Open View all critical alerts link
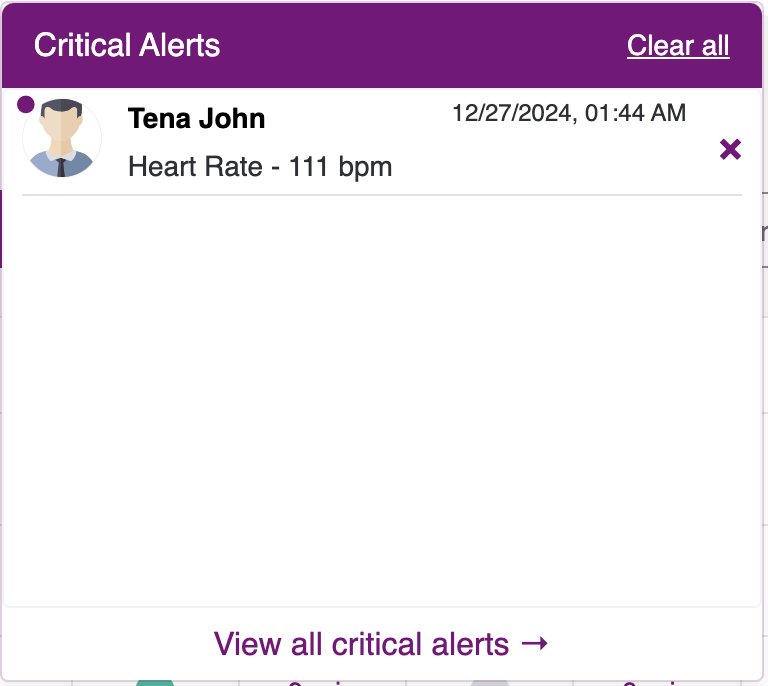The width and height of the screenshot is (768, 686). pyautogui.click(x=381, y=643)
